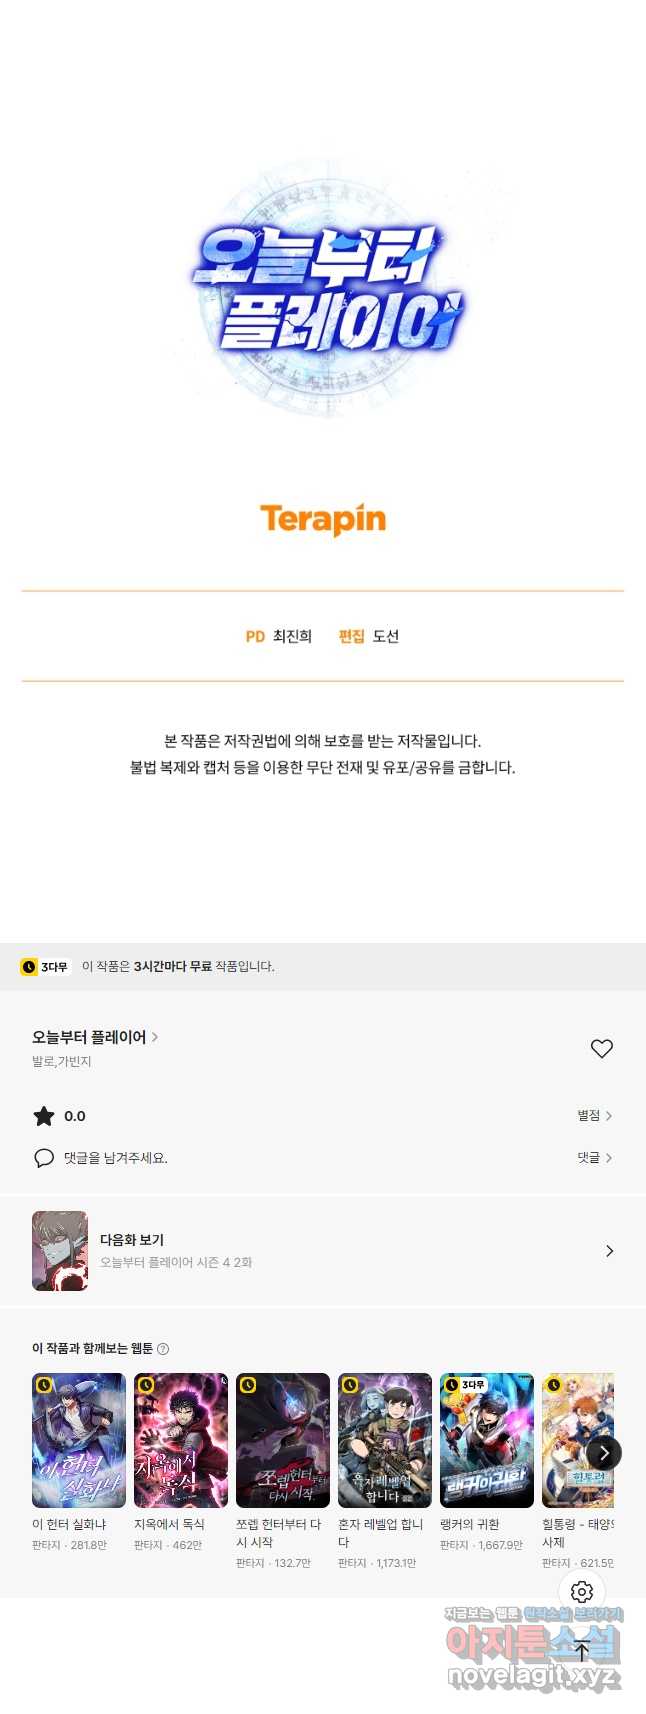Tap the heart favorite icon

click(601, 1048)
